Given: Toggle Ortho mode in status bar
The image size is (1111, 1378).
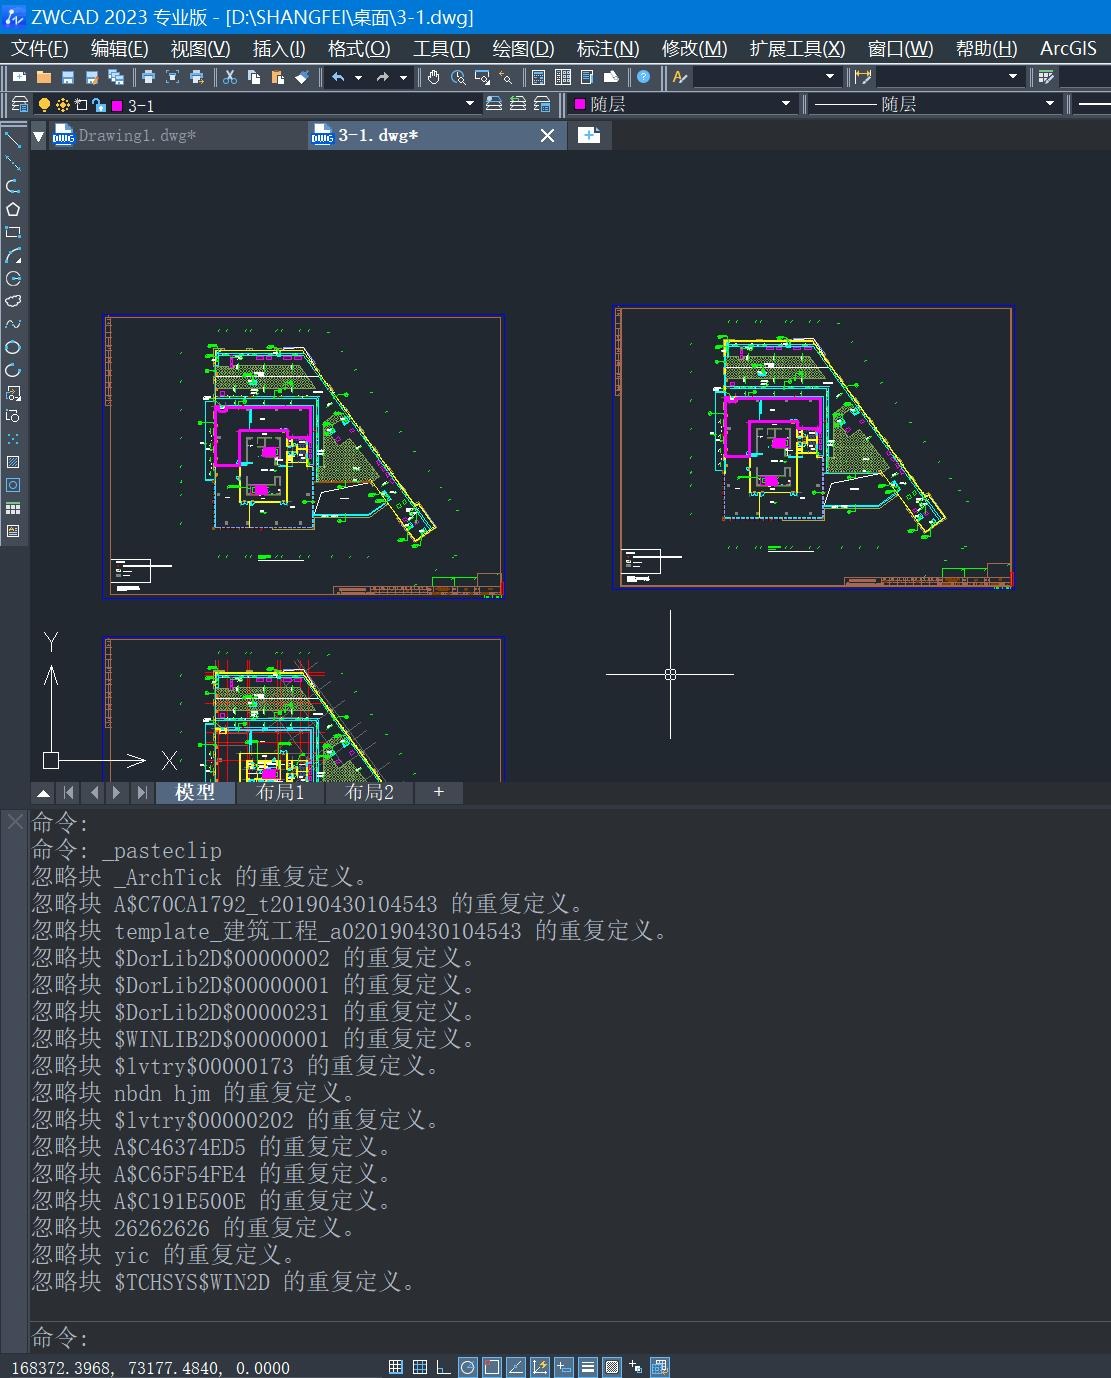Looking at the screenshot, I should (443, 1367).
